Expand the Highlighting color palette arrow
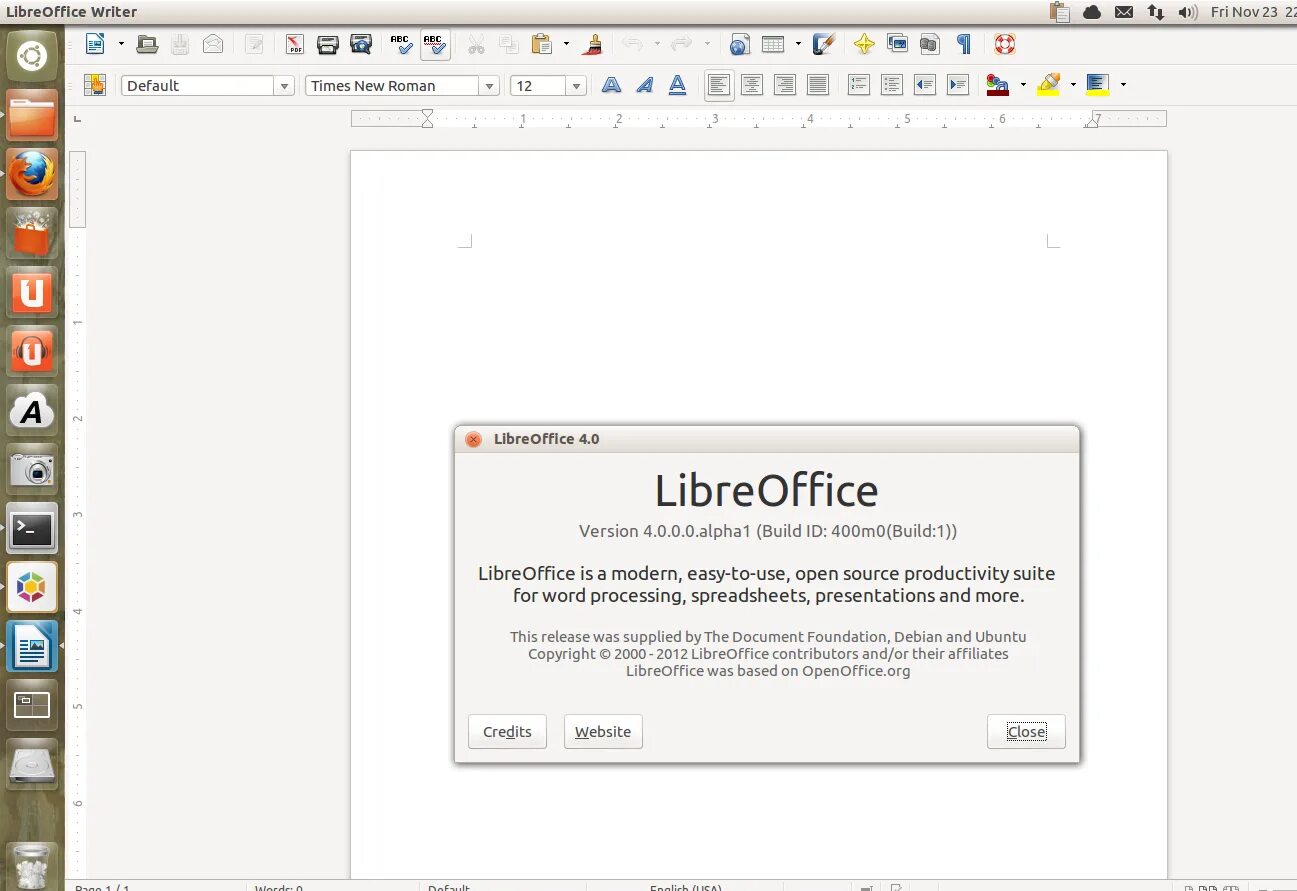The width and height of the screenshot is (1297, 891). coord(1073,85)
